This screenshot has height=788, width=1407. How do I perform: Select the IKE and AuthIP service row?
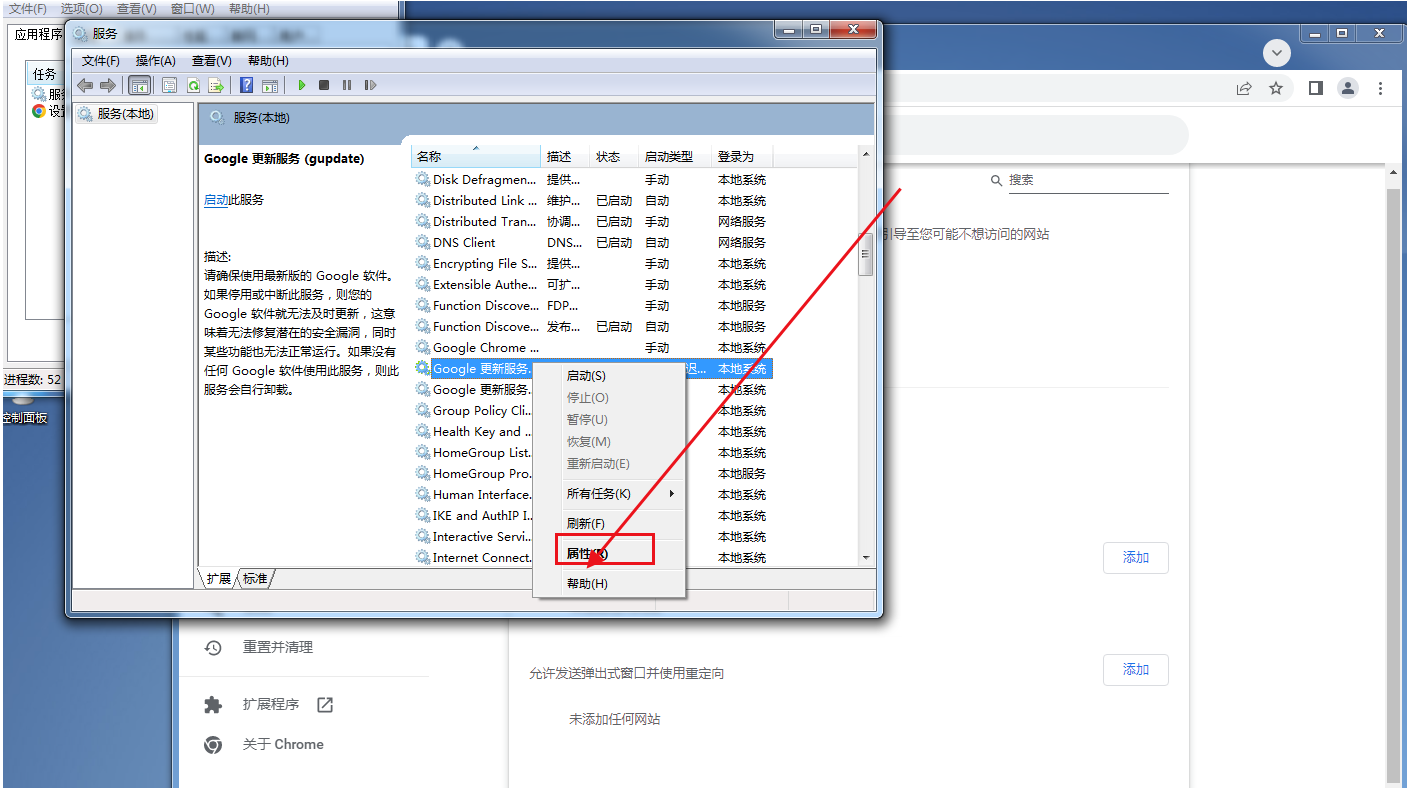(x=592, y=516)
